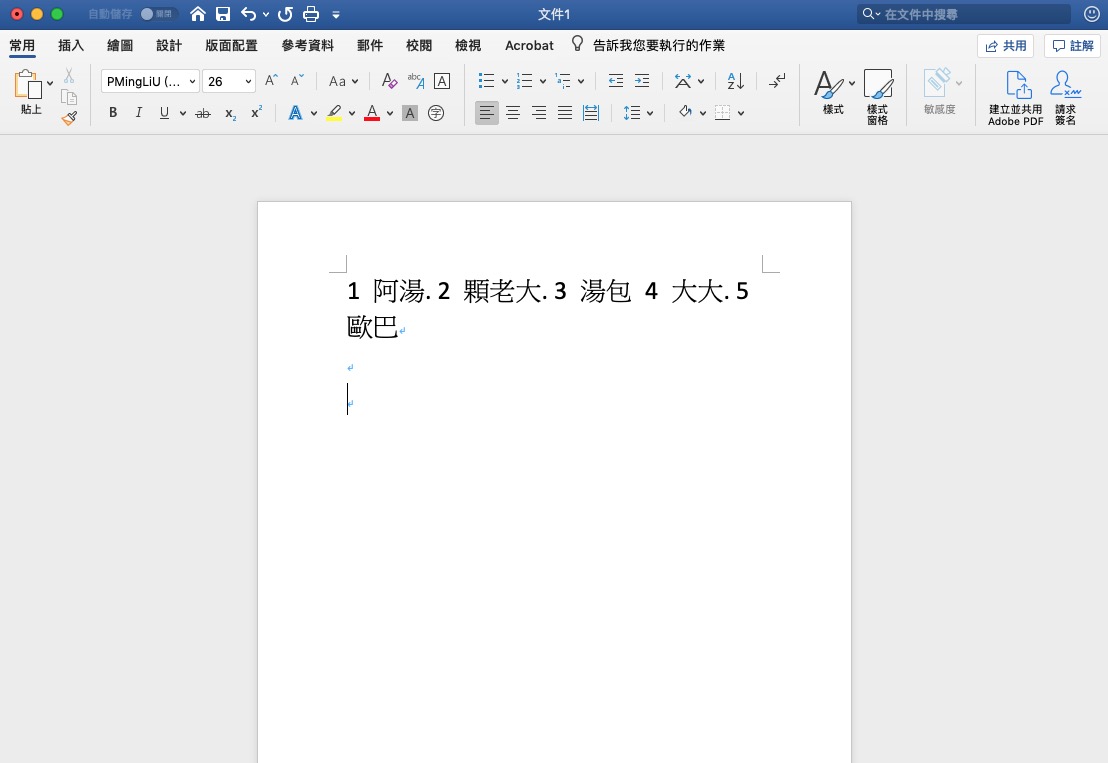Open the font name PMingLiU dropdown
The height and width of the screenshot is (763, 1108).
click(x=150, y=81)
